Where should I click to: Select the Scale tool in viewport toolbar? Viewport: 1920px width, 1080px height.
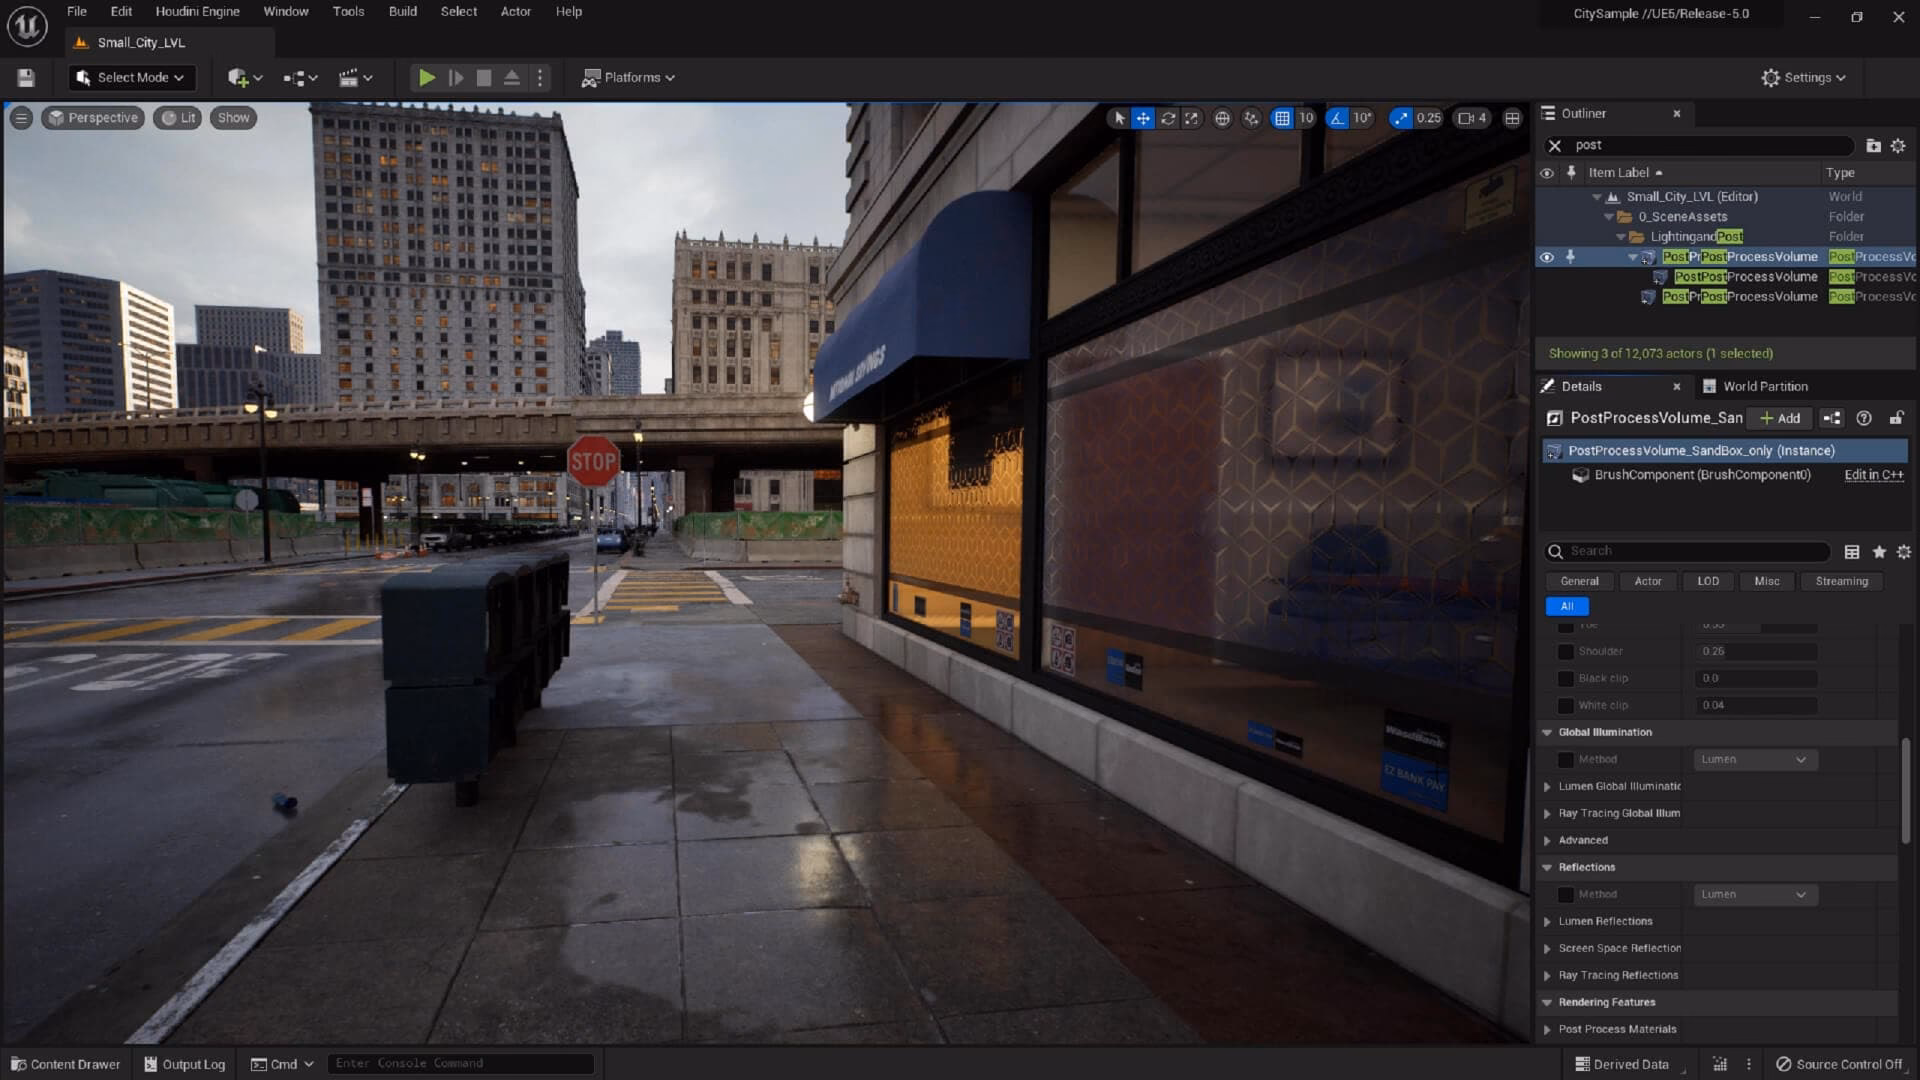point(1192,117)
